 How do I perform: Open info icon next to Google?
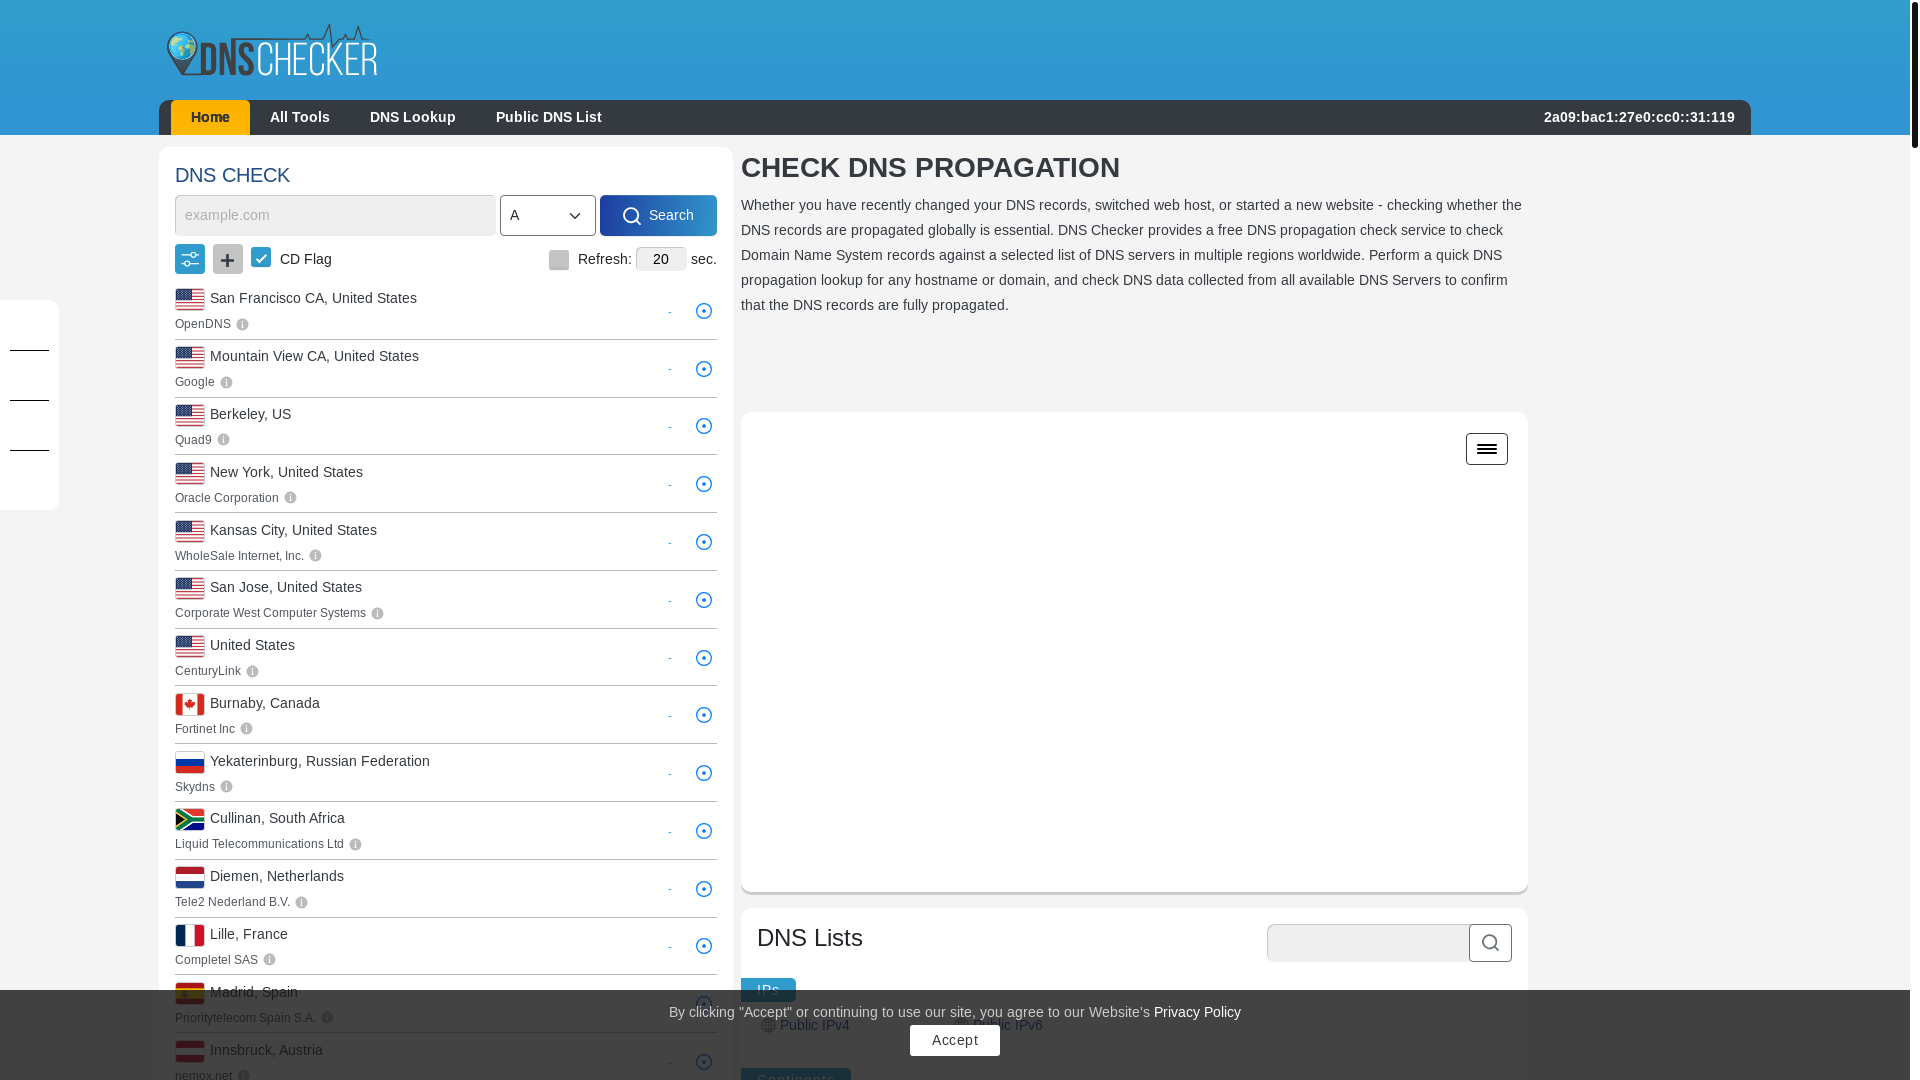tap(226, 383)
